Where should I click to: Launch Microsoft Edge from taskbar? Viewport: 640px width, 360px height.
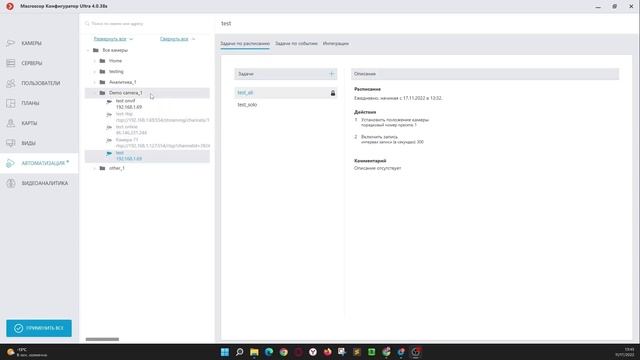(x=269, y=352)
